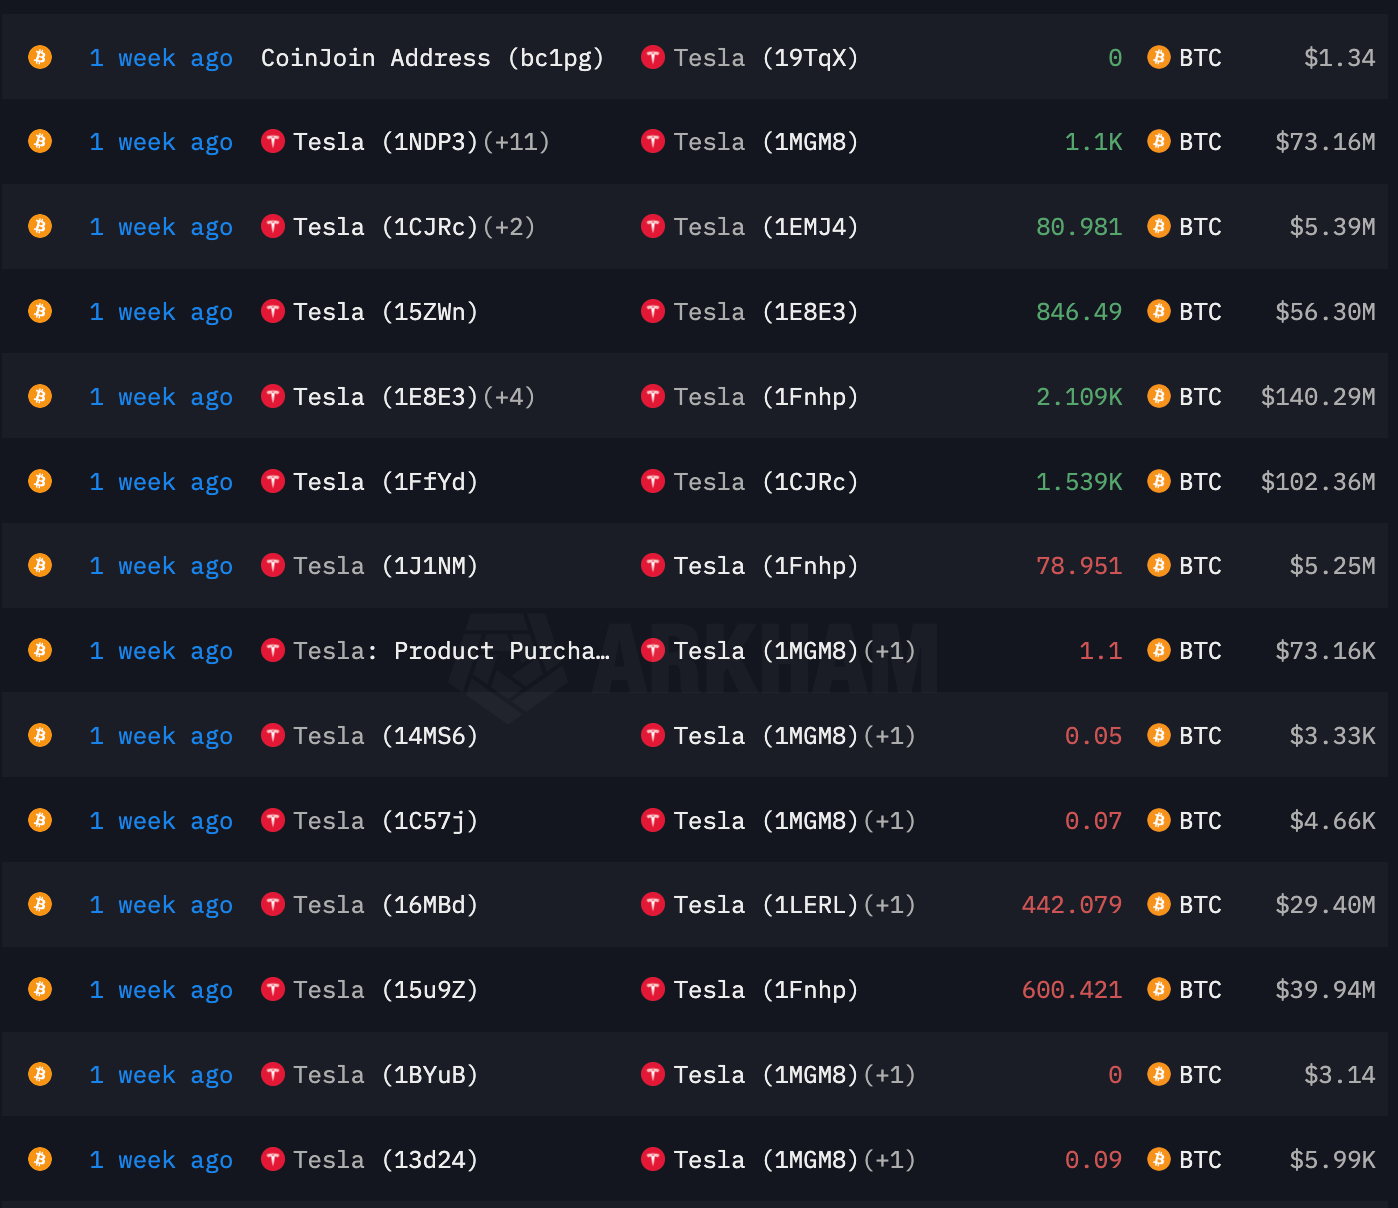Click the BTC token icon in $56.30M row

(1158, 311)
